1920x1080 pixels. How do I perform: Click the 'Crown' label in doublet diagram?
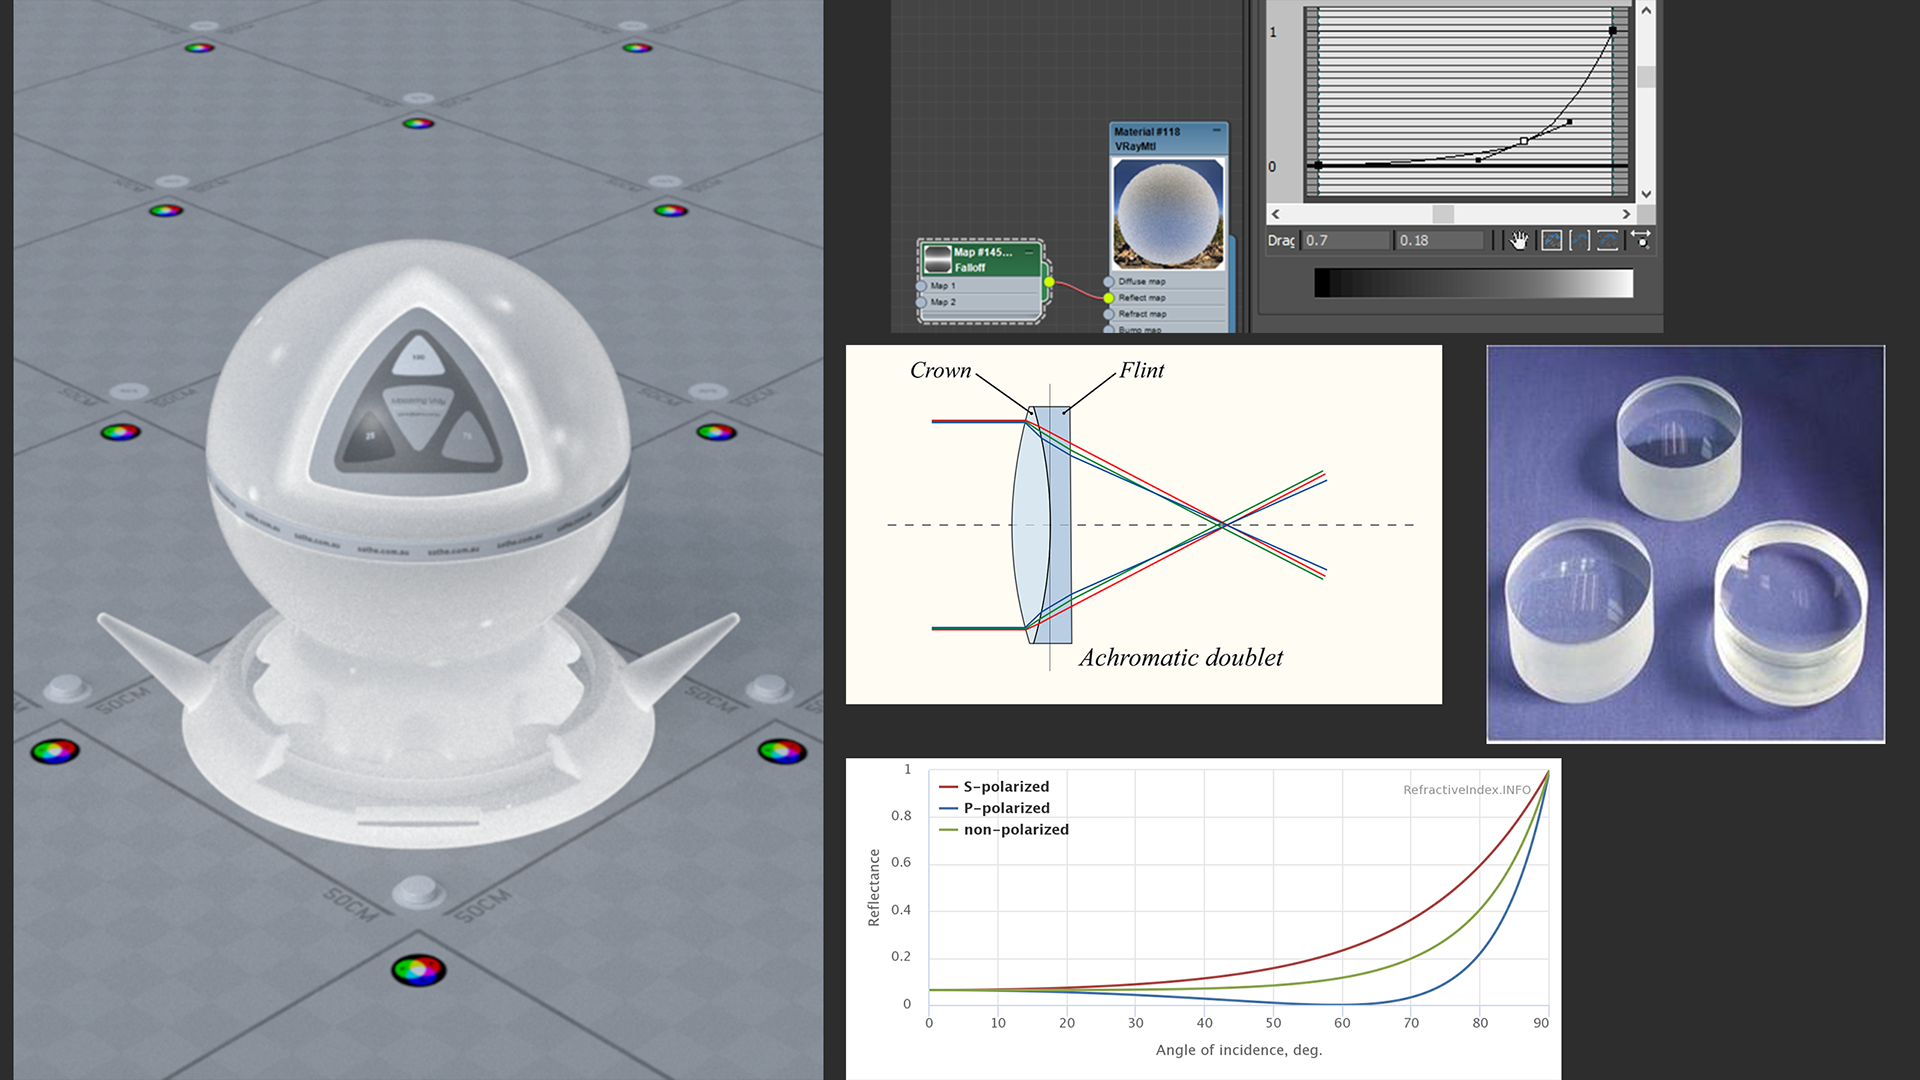coord(940,370)
